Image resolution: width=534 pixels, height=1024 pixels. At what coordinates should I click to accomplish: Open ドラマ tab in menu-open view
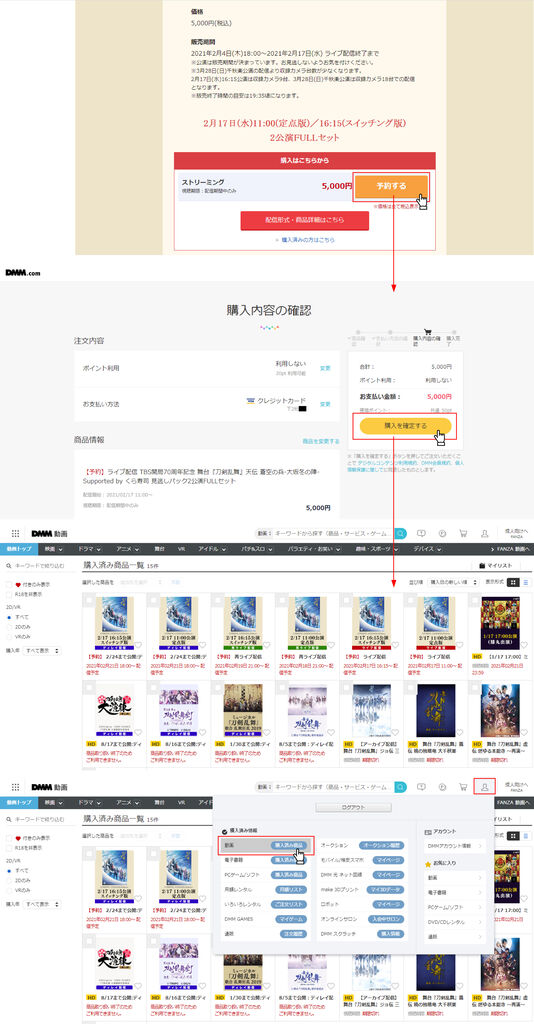[x=90, y=803]
